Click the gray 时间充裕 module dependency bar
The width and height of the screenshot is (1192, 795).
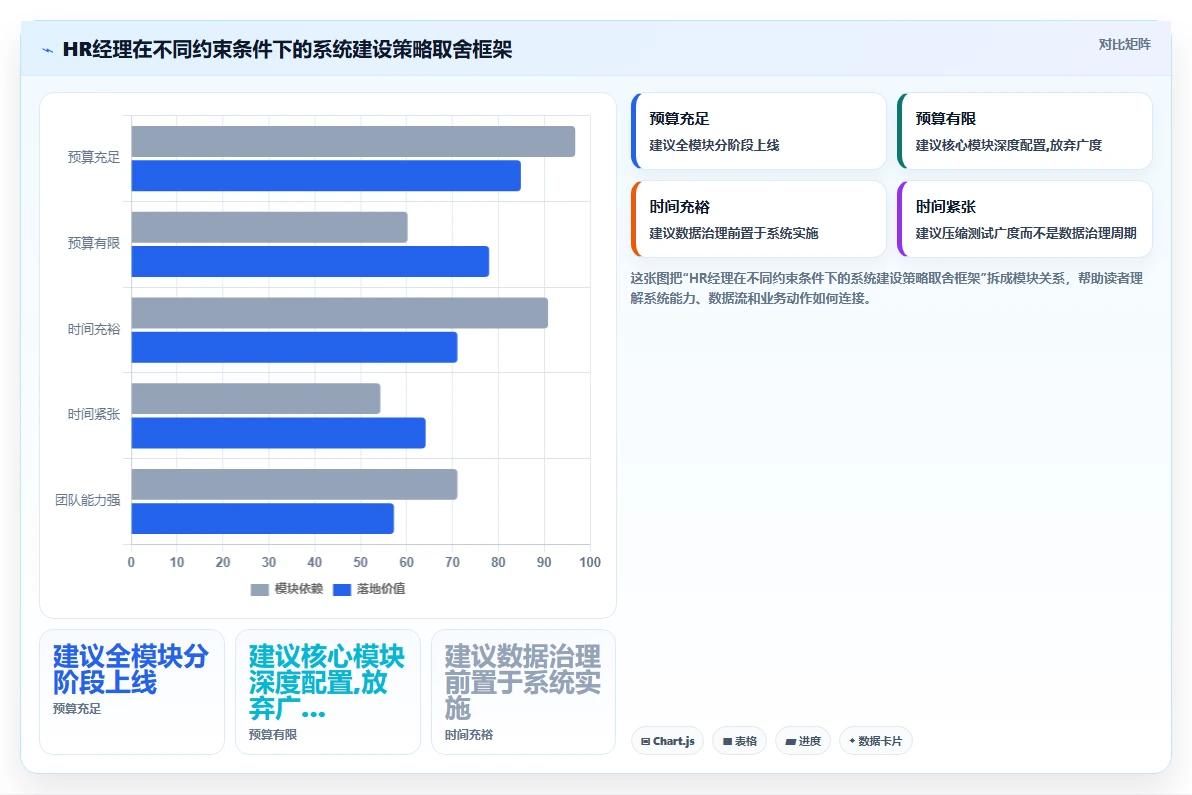pyautogui.click(x=340, y=313)
